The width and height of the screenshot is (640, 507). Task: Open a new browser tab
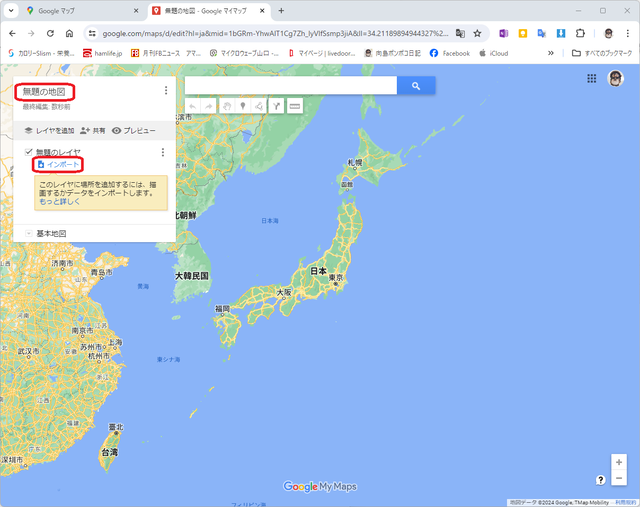pyautogui.click(x=281, y=11)
